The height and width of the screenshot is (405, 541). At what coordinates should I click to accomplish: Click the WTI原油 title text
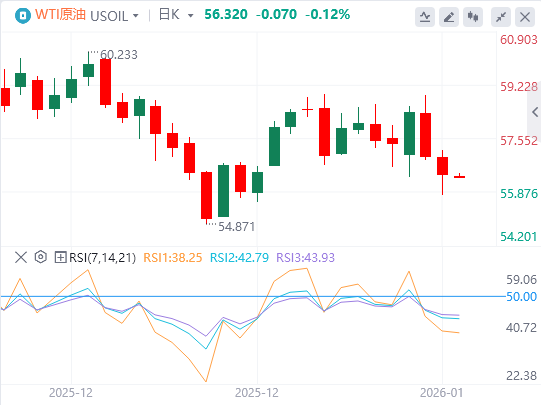point(60,15)
